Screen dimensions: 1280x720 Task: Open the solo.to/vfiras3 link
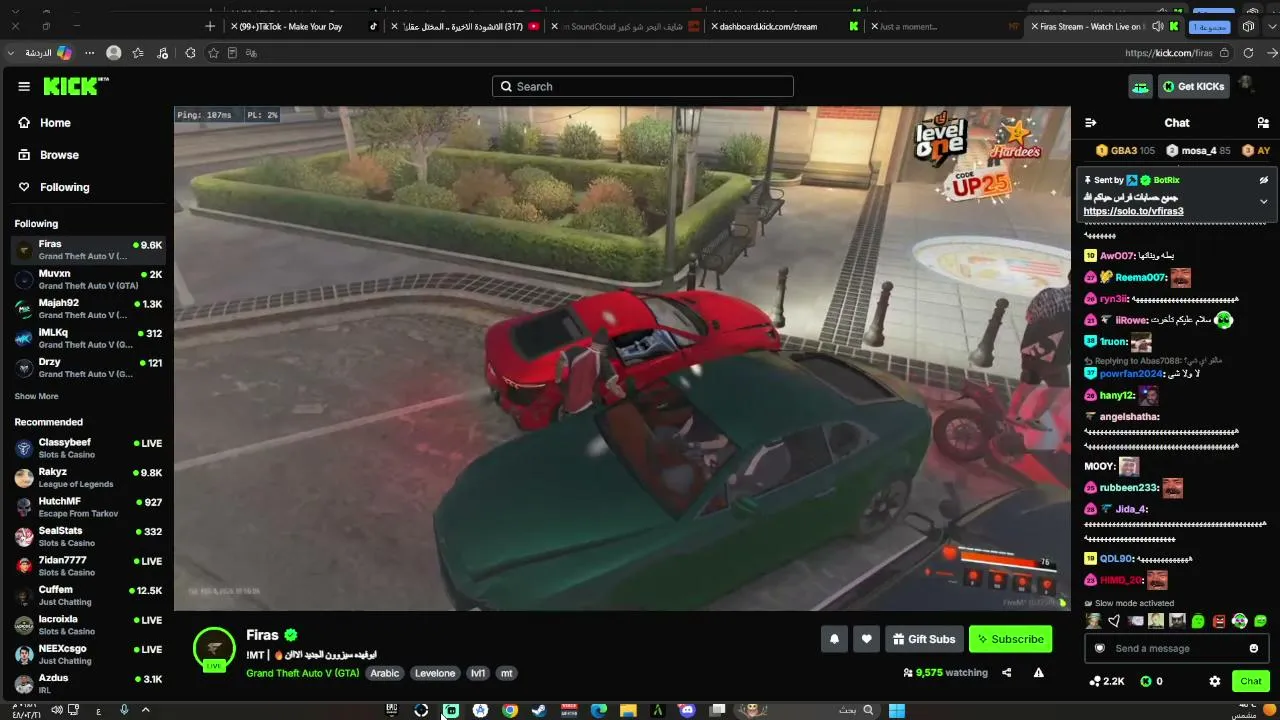tap(1133, 211)
